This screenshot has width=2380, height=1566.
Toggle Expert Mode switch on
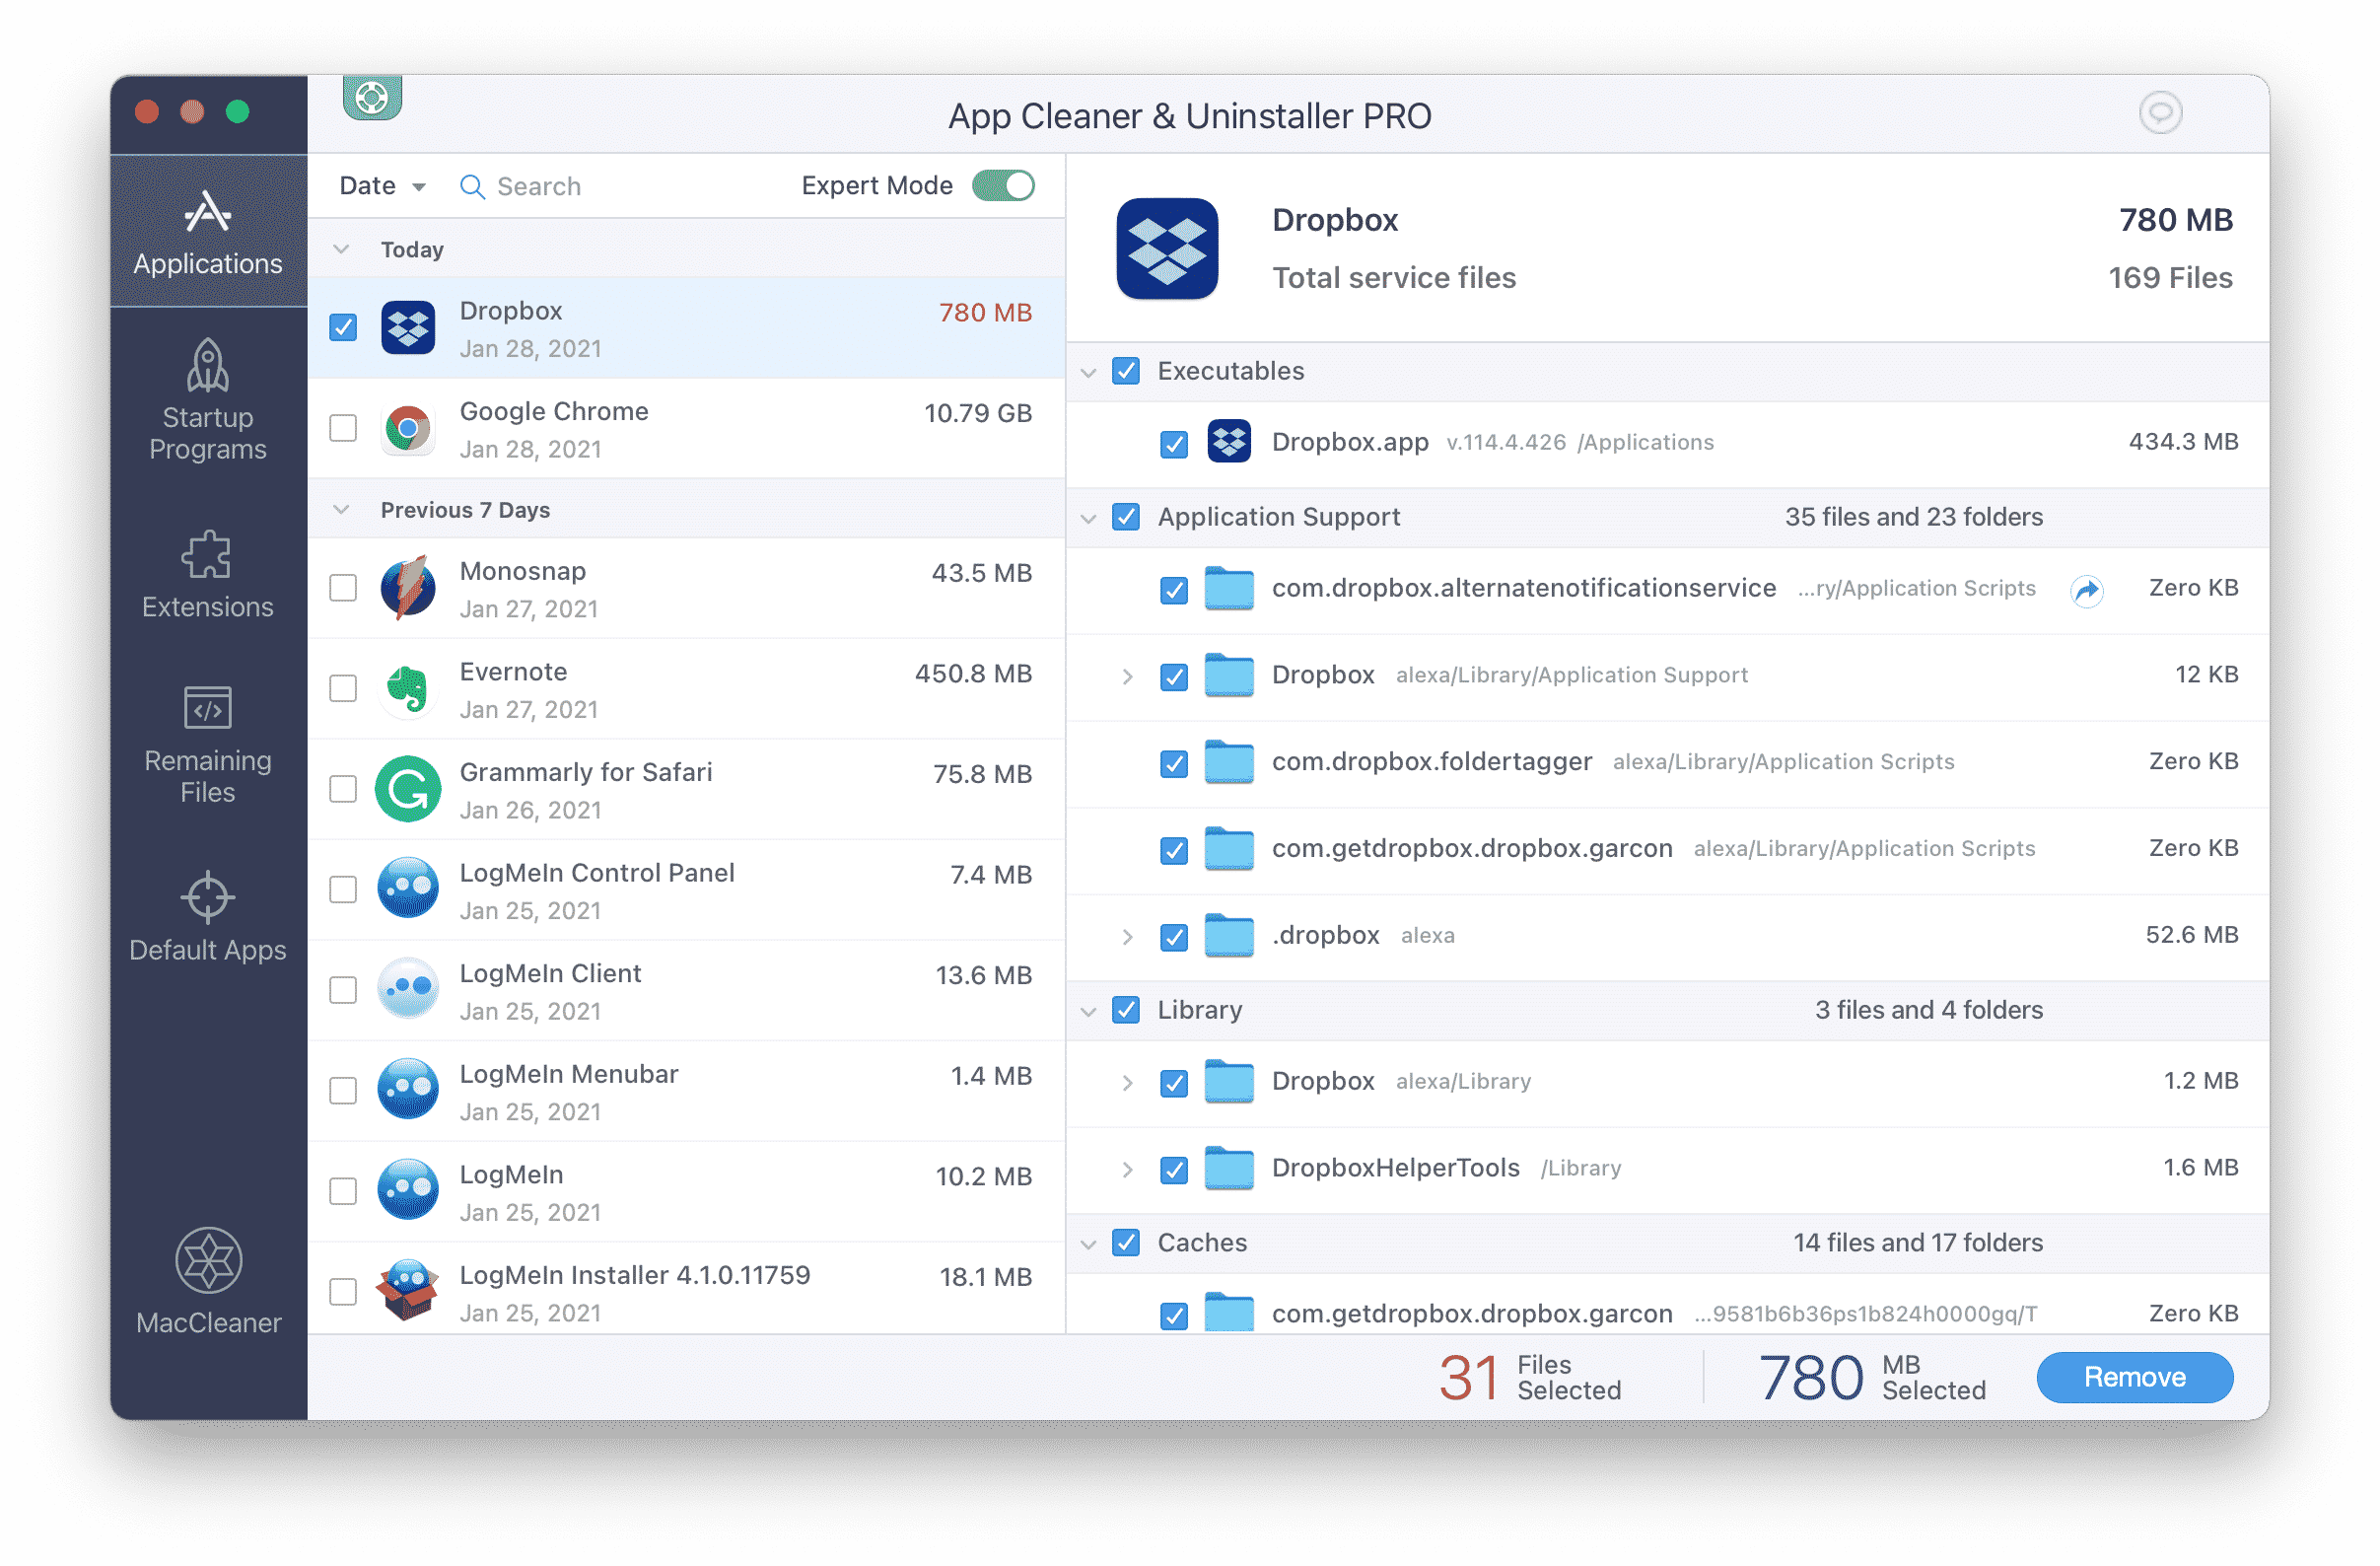tap(1009, 185)
